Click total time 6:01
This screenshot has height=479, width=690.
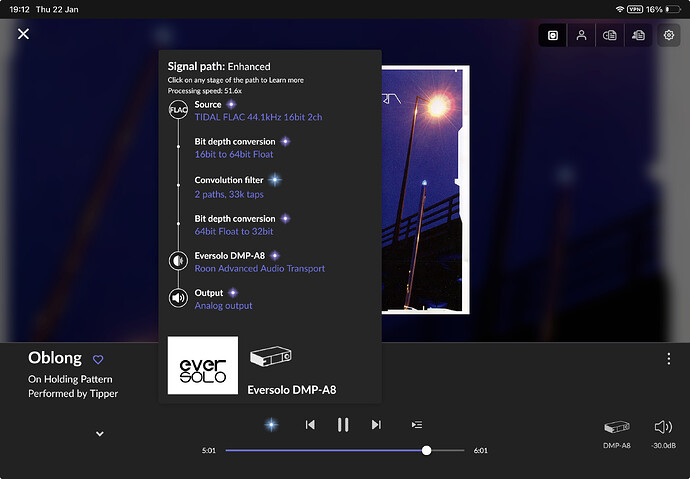click(x=481, y=450)
